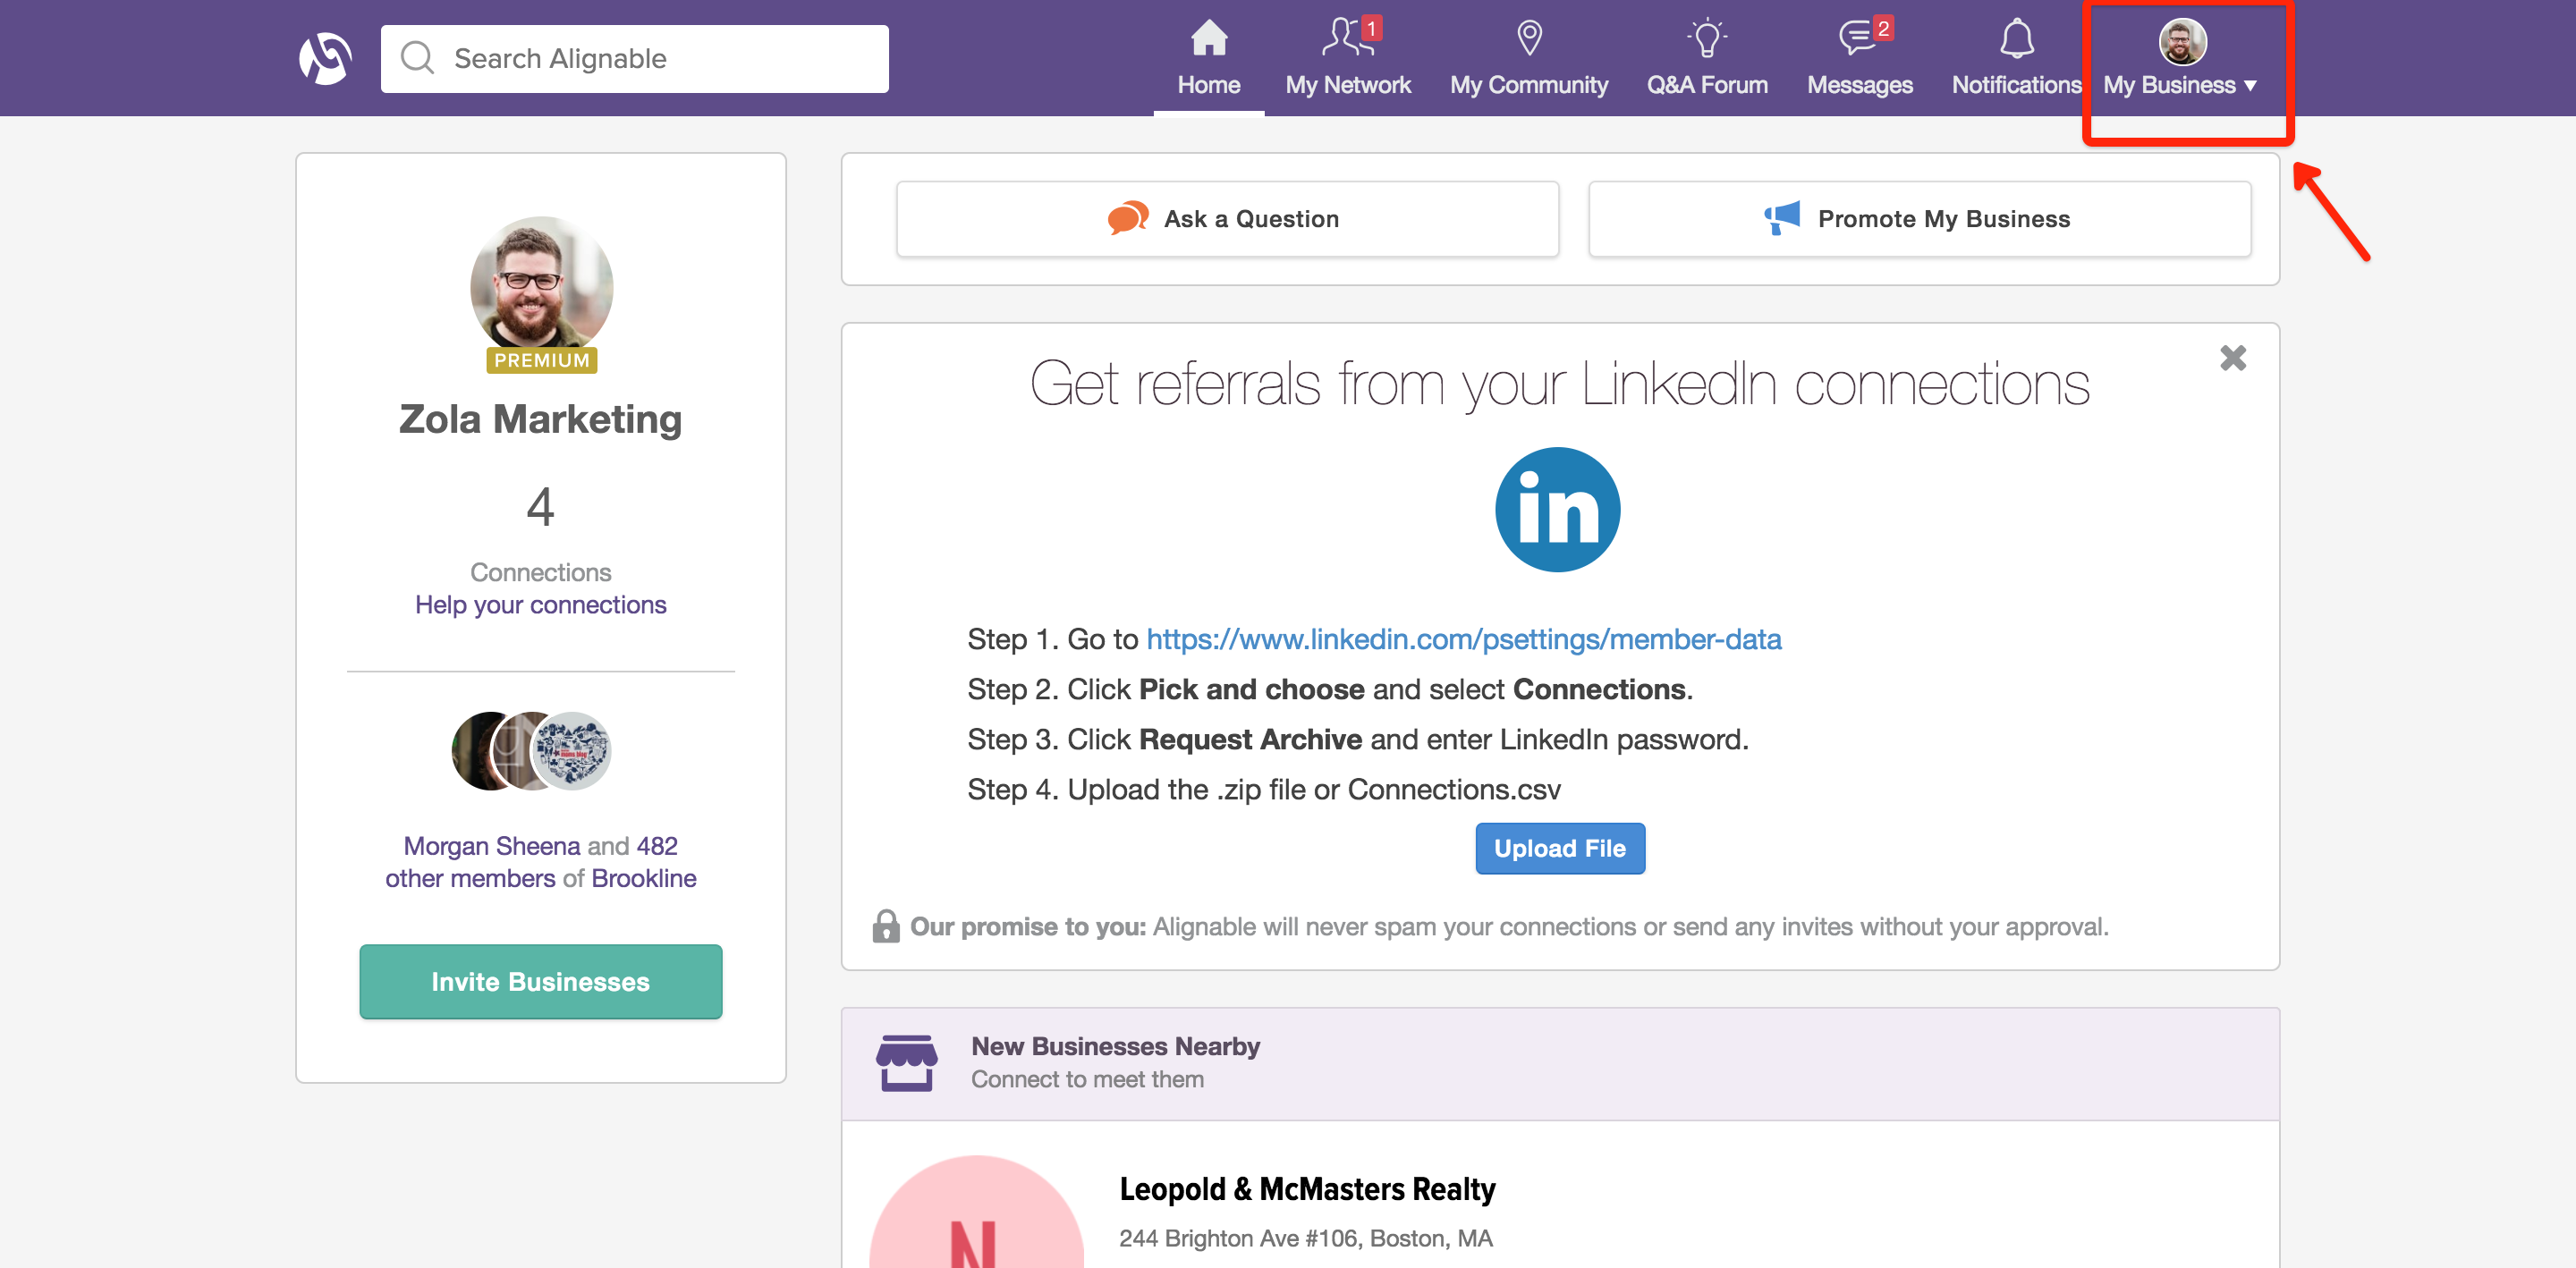
Task: Click the Upload File button
Action: pos(1559,848)
